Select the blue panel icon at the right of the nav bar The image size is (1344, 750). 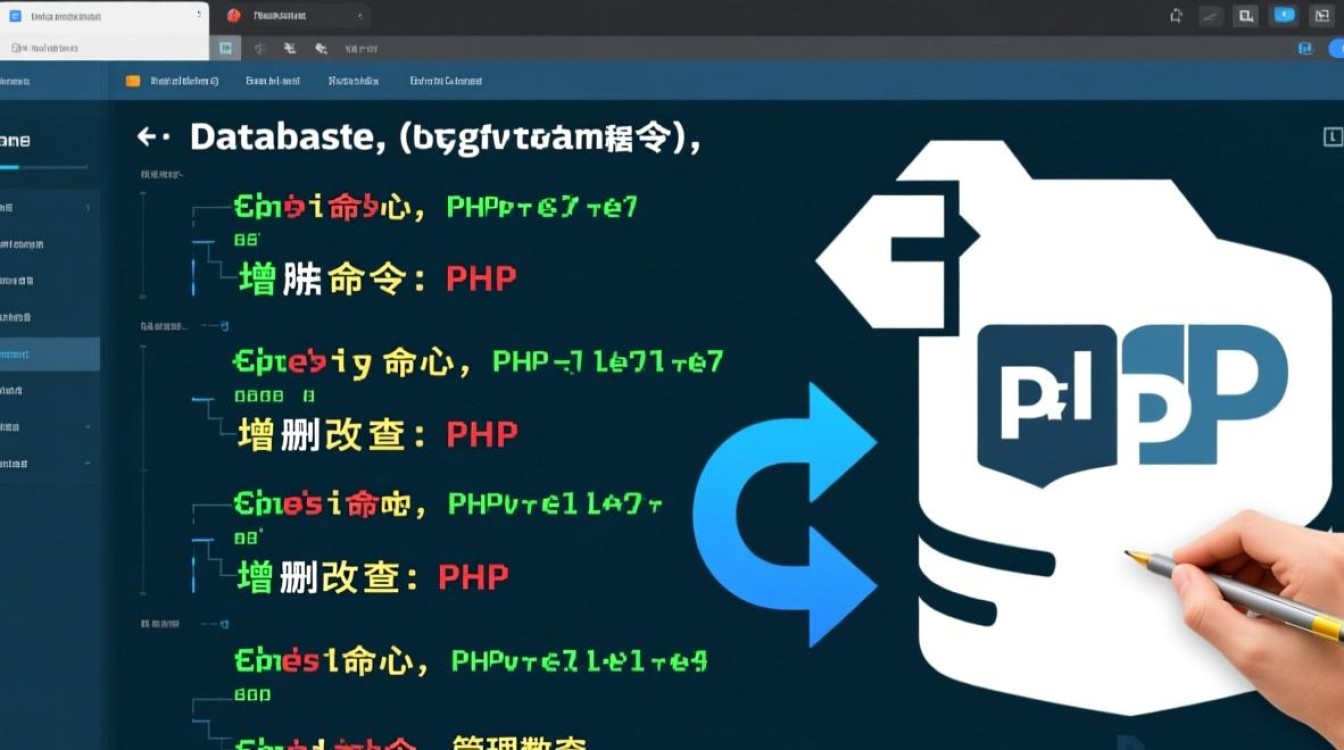click(1305, 48)
